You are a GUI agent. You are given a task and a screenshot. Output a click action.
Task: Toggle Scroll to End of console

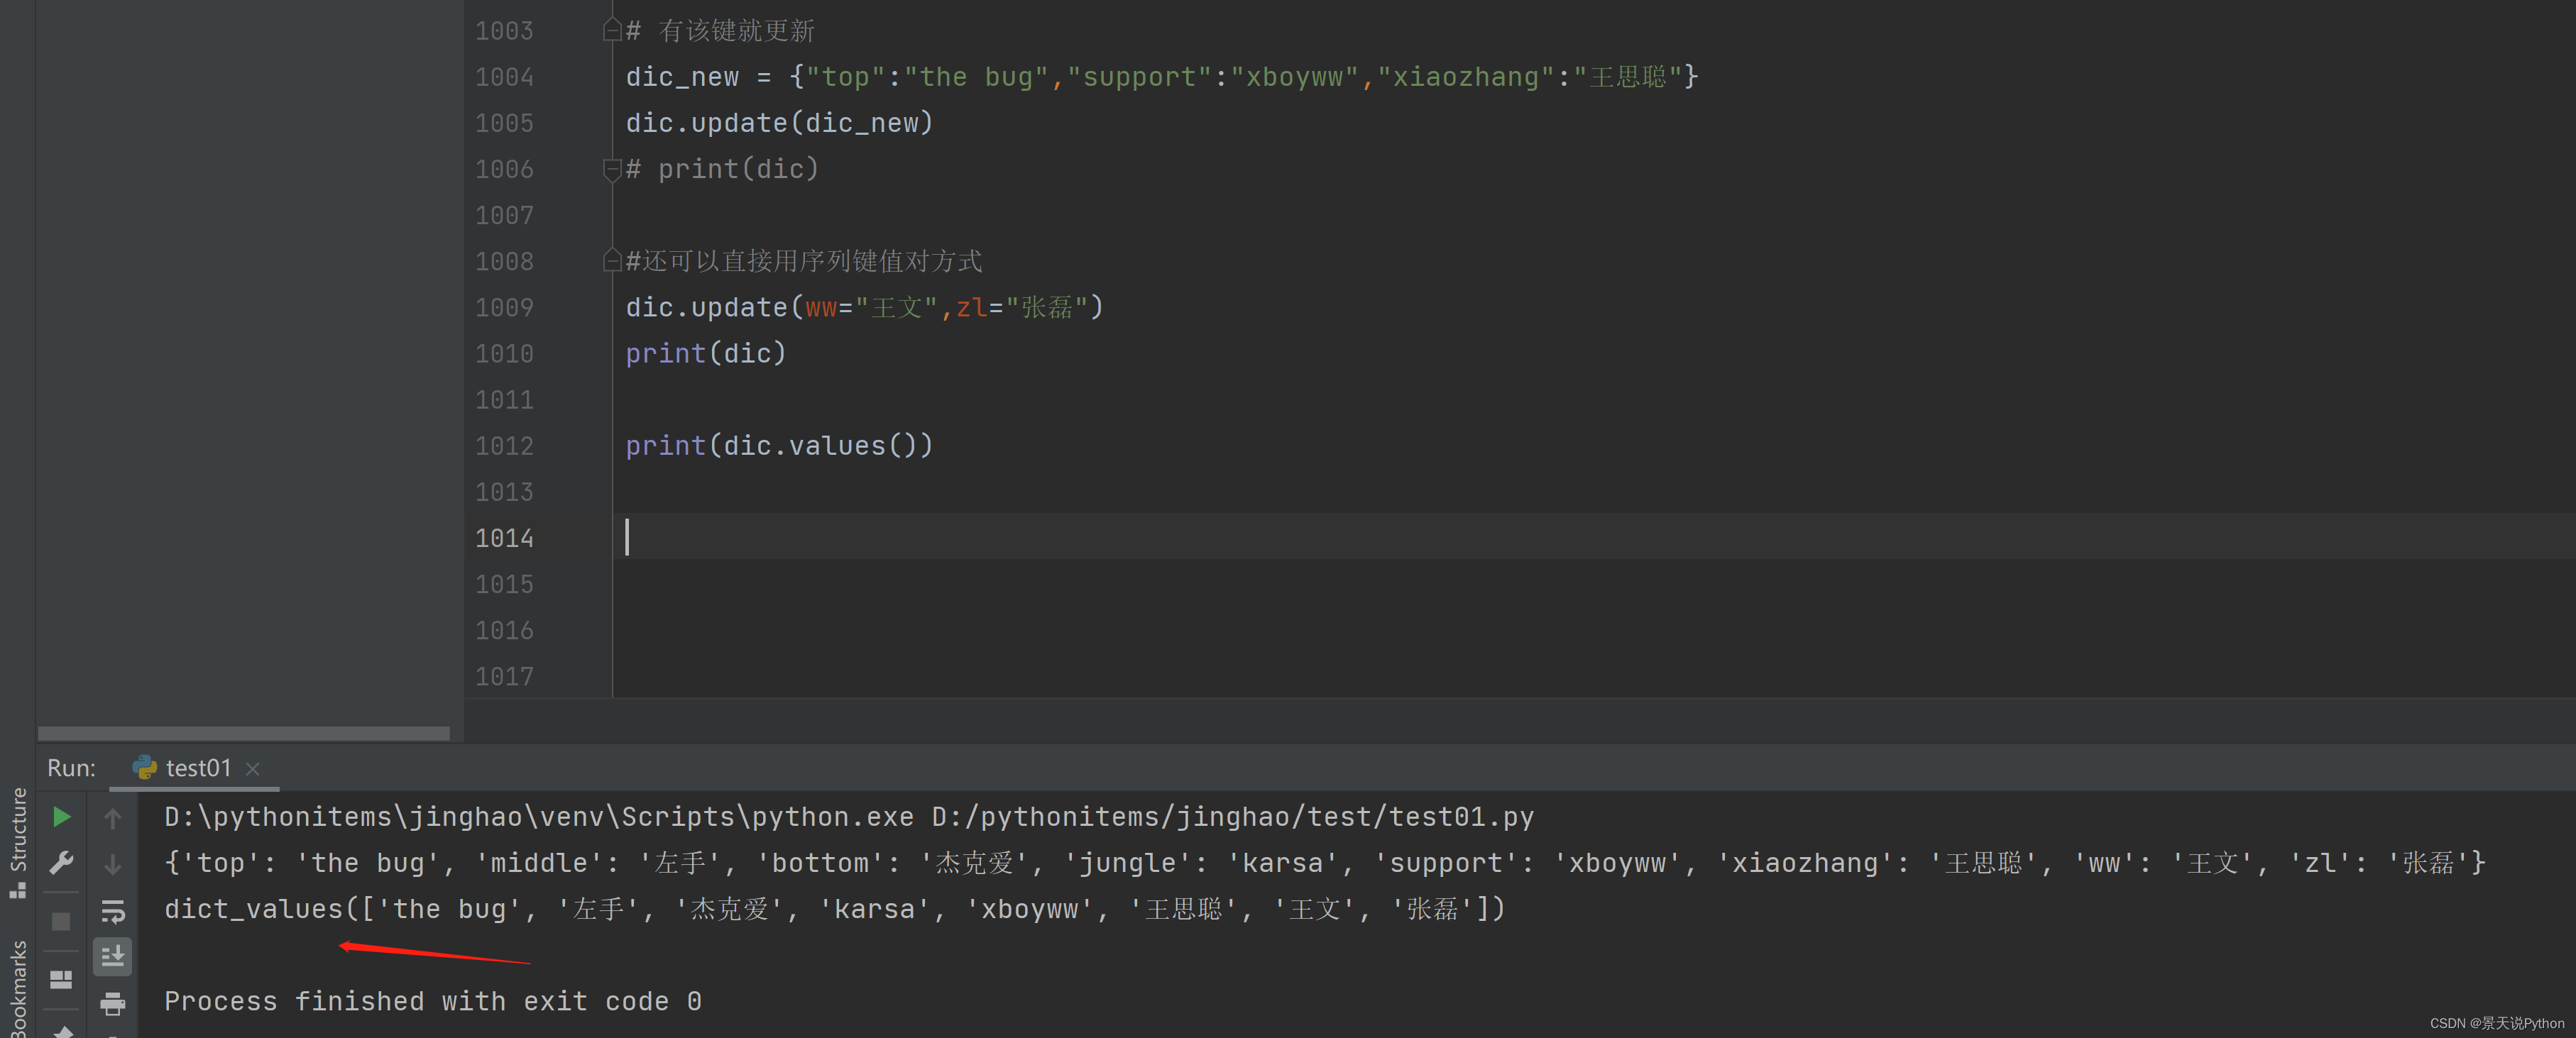[x=113, y=957]
